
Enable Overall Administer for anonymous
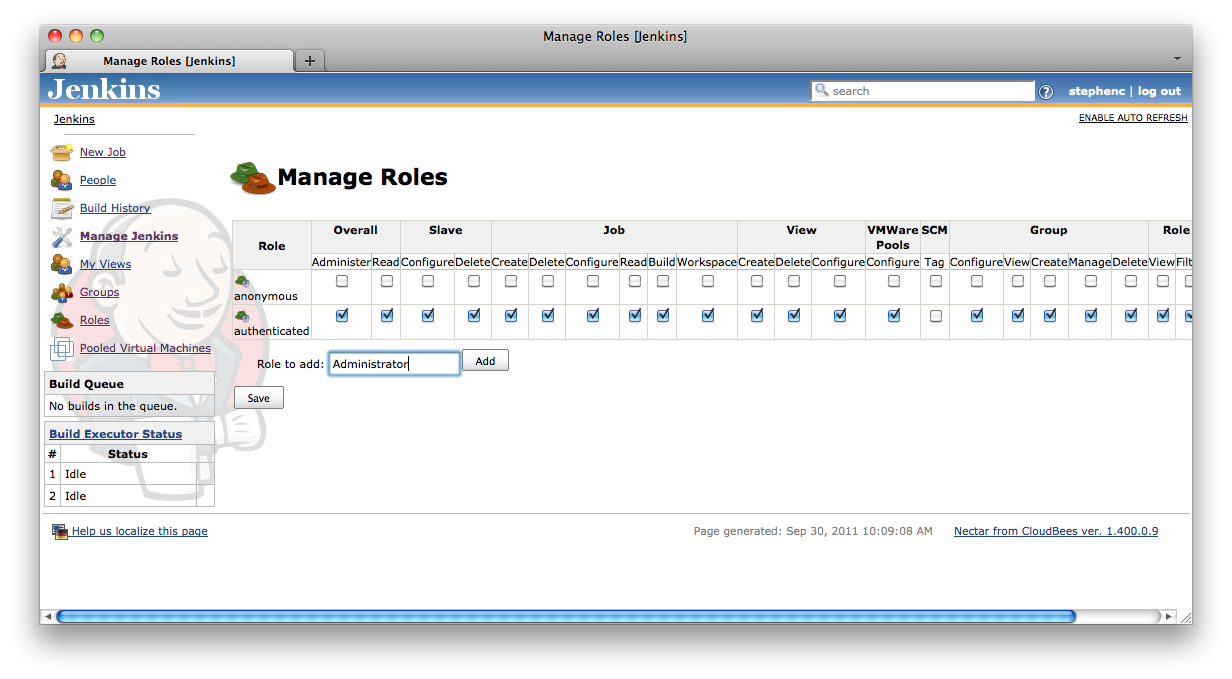point(342,281)
